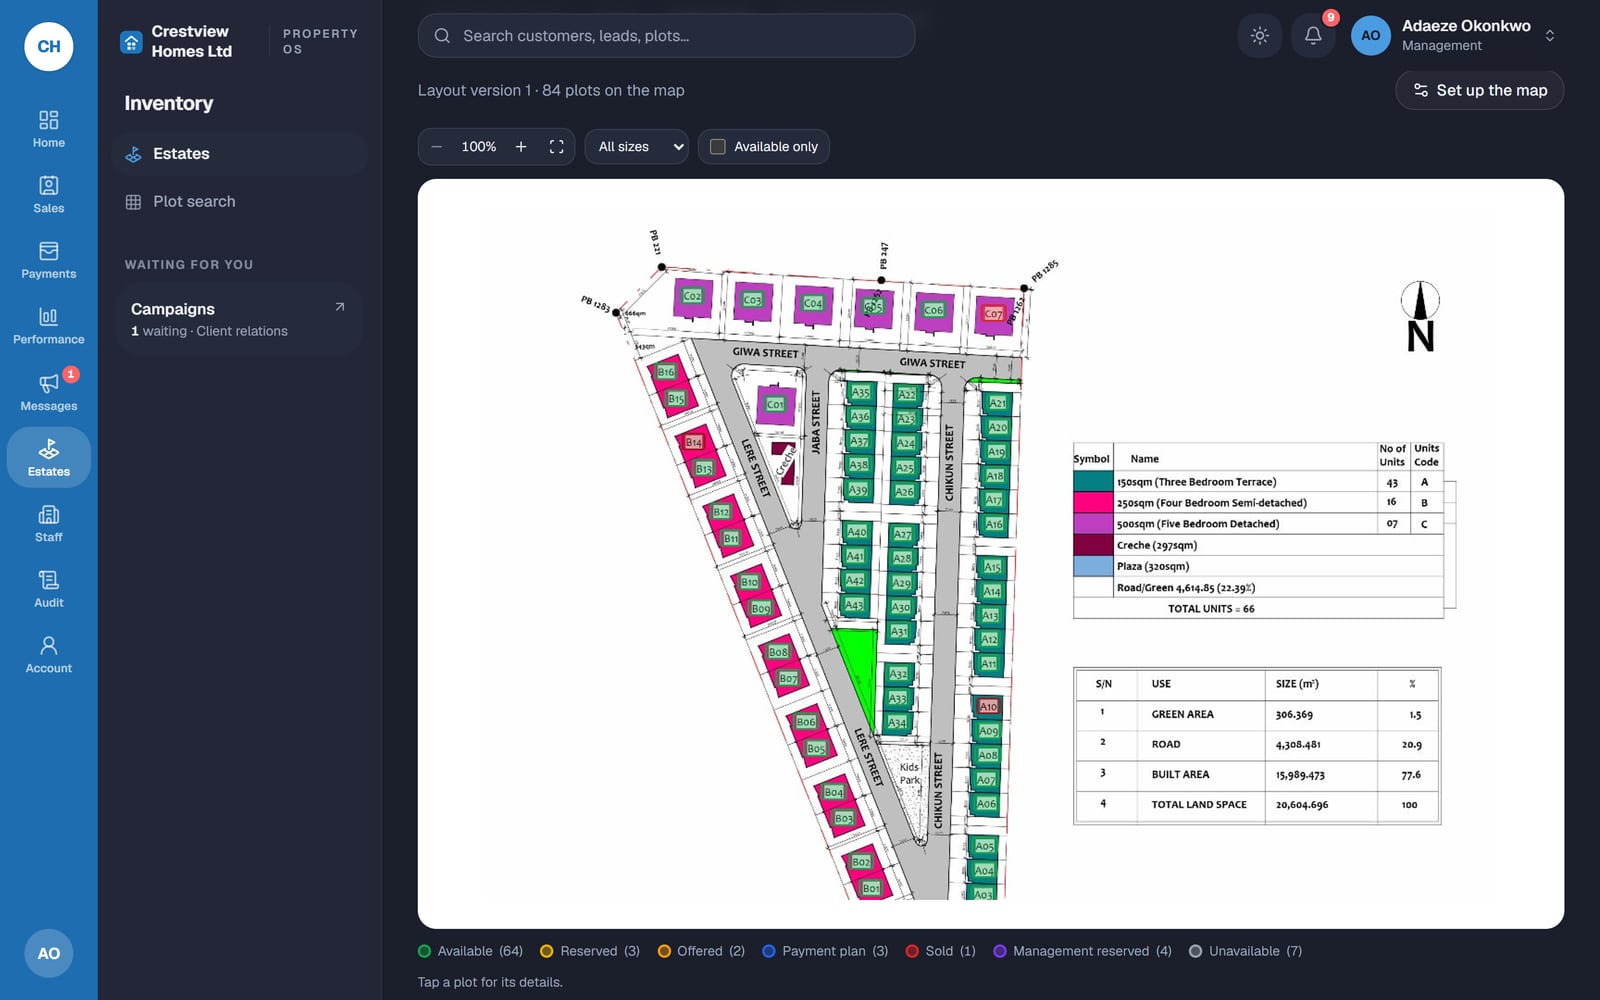Click the Payment plan (3) legend entry
This screenshot has height=1000, width=1600.
(x=825, y=951)
